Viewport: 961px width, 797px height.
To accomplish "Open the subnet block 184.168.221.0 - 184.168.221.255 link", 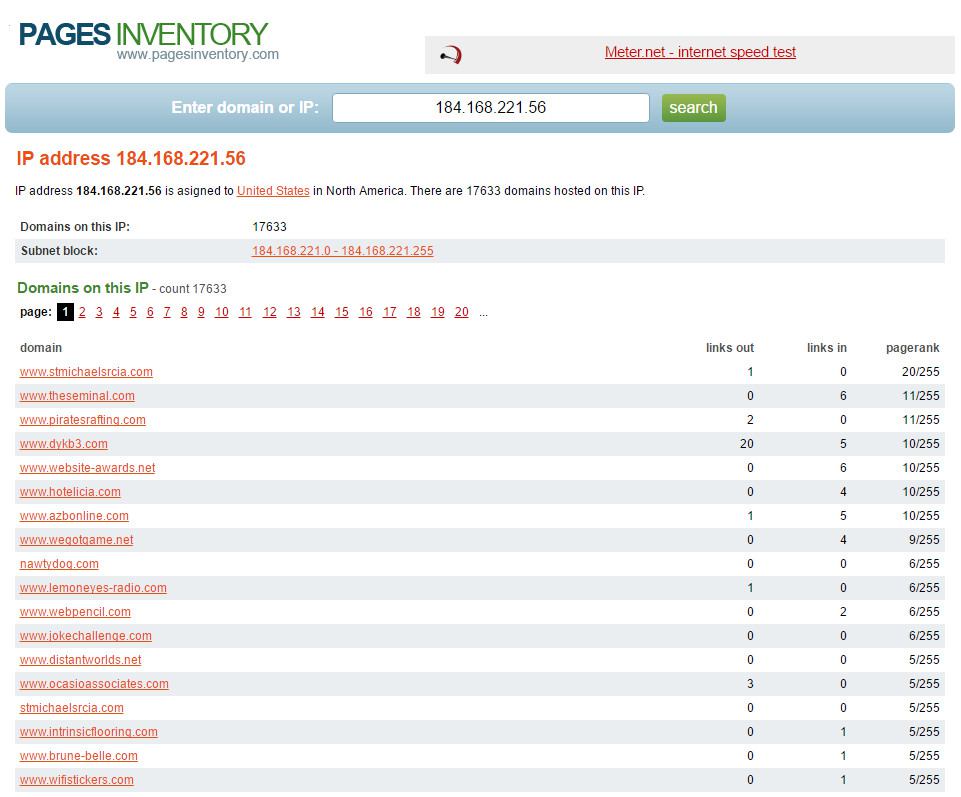I will [x=343, y=251].
